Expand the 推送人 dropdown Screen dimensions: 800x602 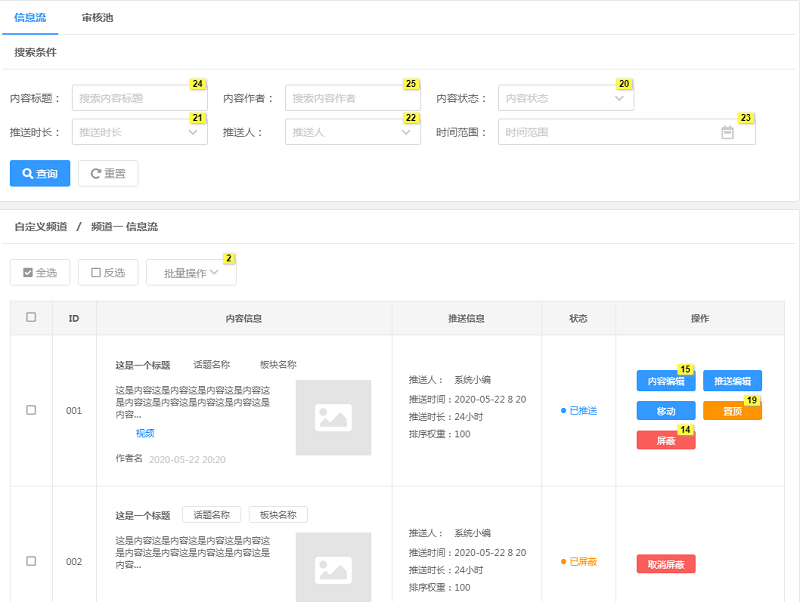(x=352, y=132)
